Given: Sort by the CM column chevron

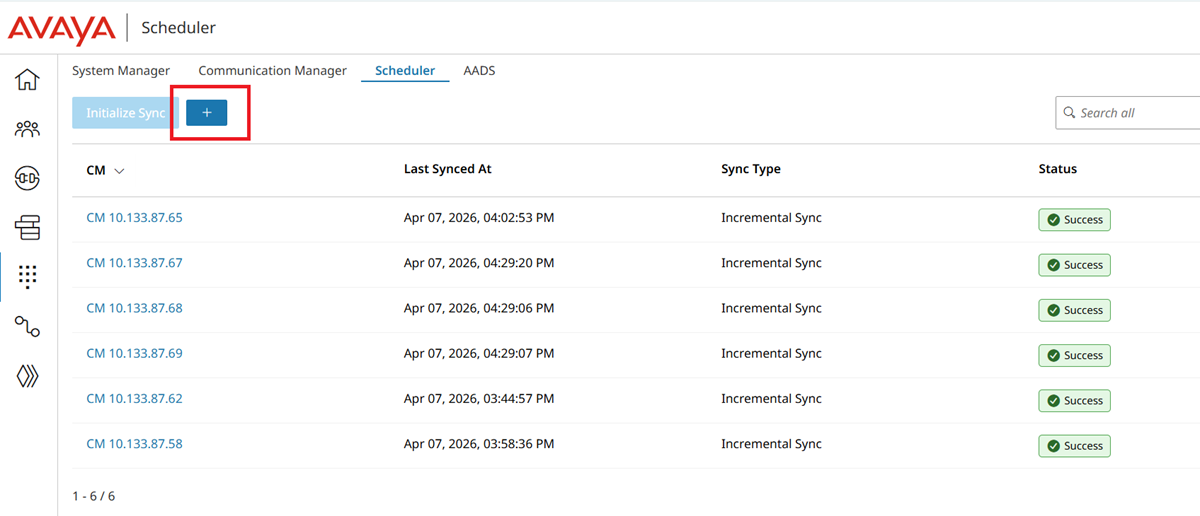Looking at the screenshot, I should pyautogui.click(x=120, y=171).
